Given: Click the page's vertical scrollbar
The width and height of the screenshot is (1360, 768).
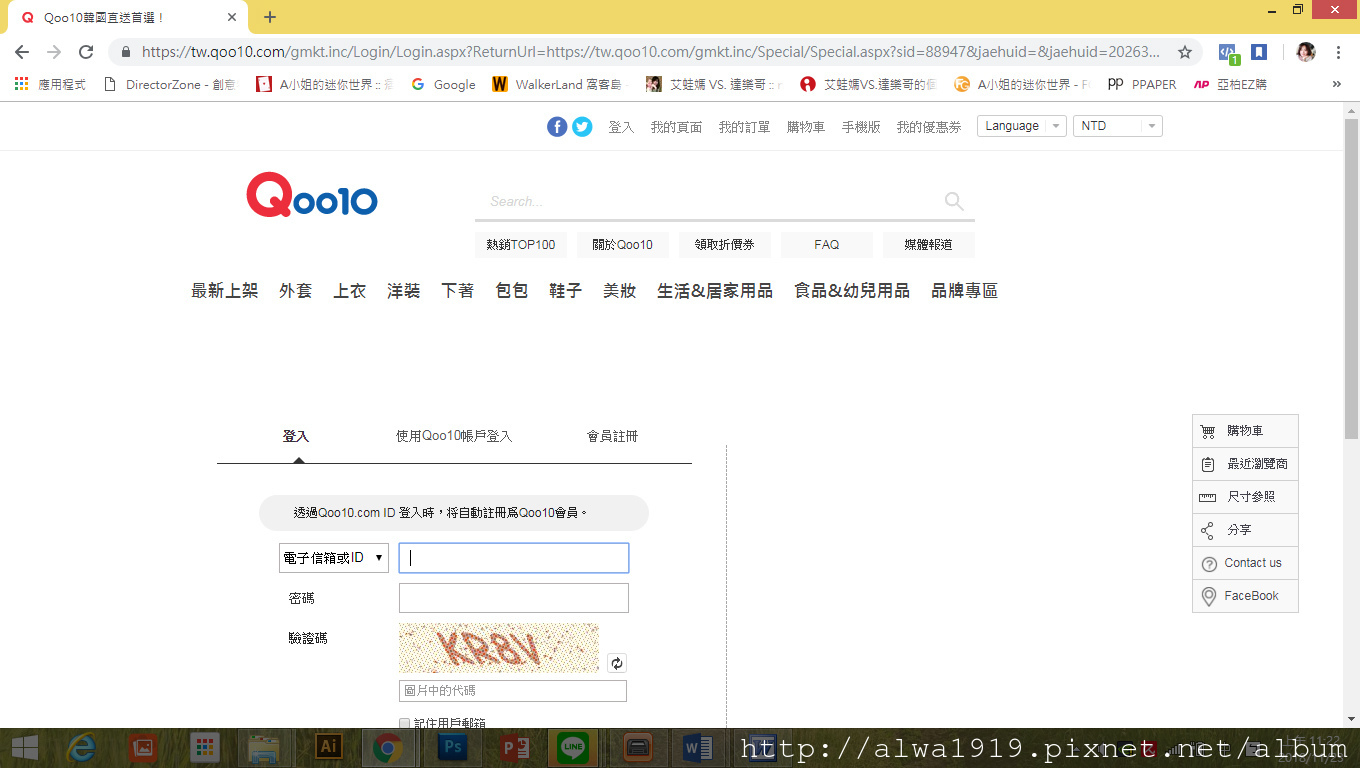Looking at the screenshot, I should pos(1351,278).
